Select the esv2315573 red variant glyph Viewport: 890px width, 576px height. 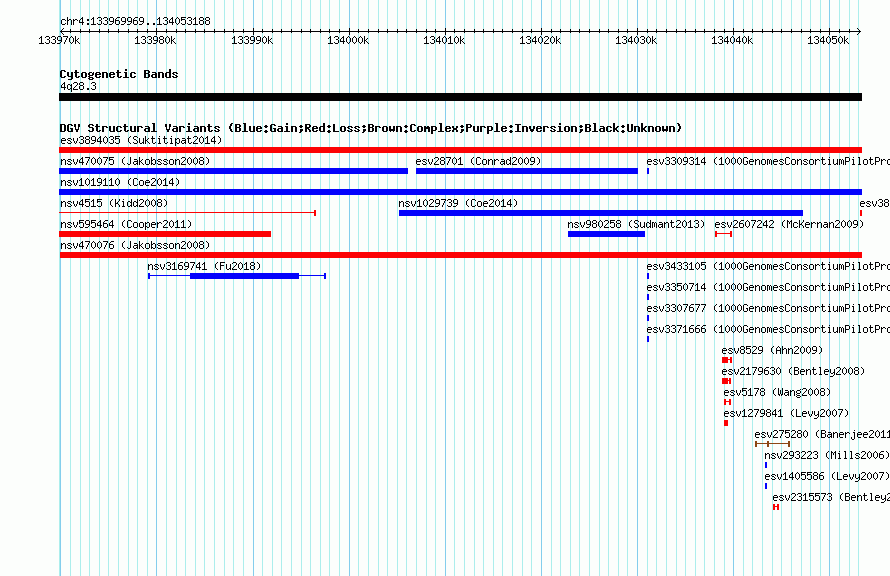coord(776,507)
